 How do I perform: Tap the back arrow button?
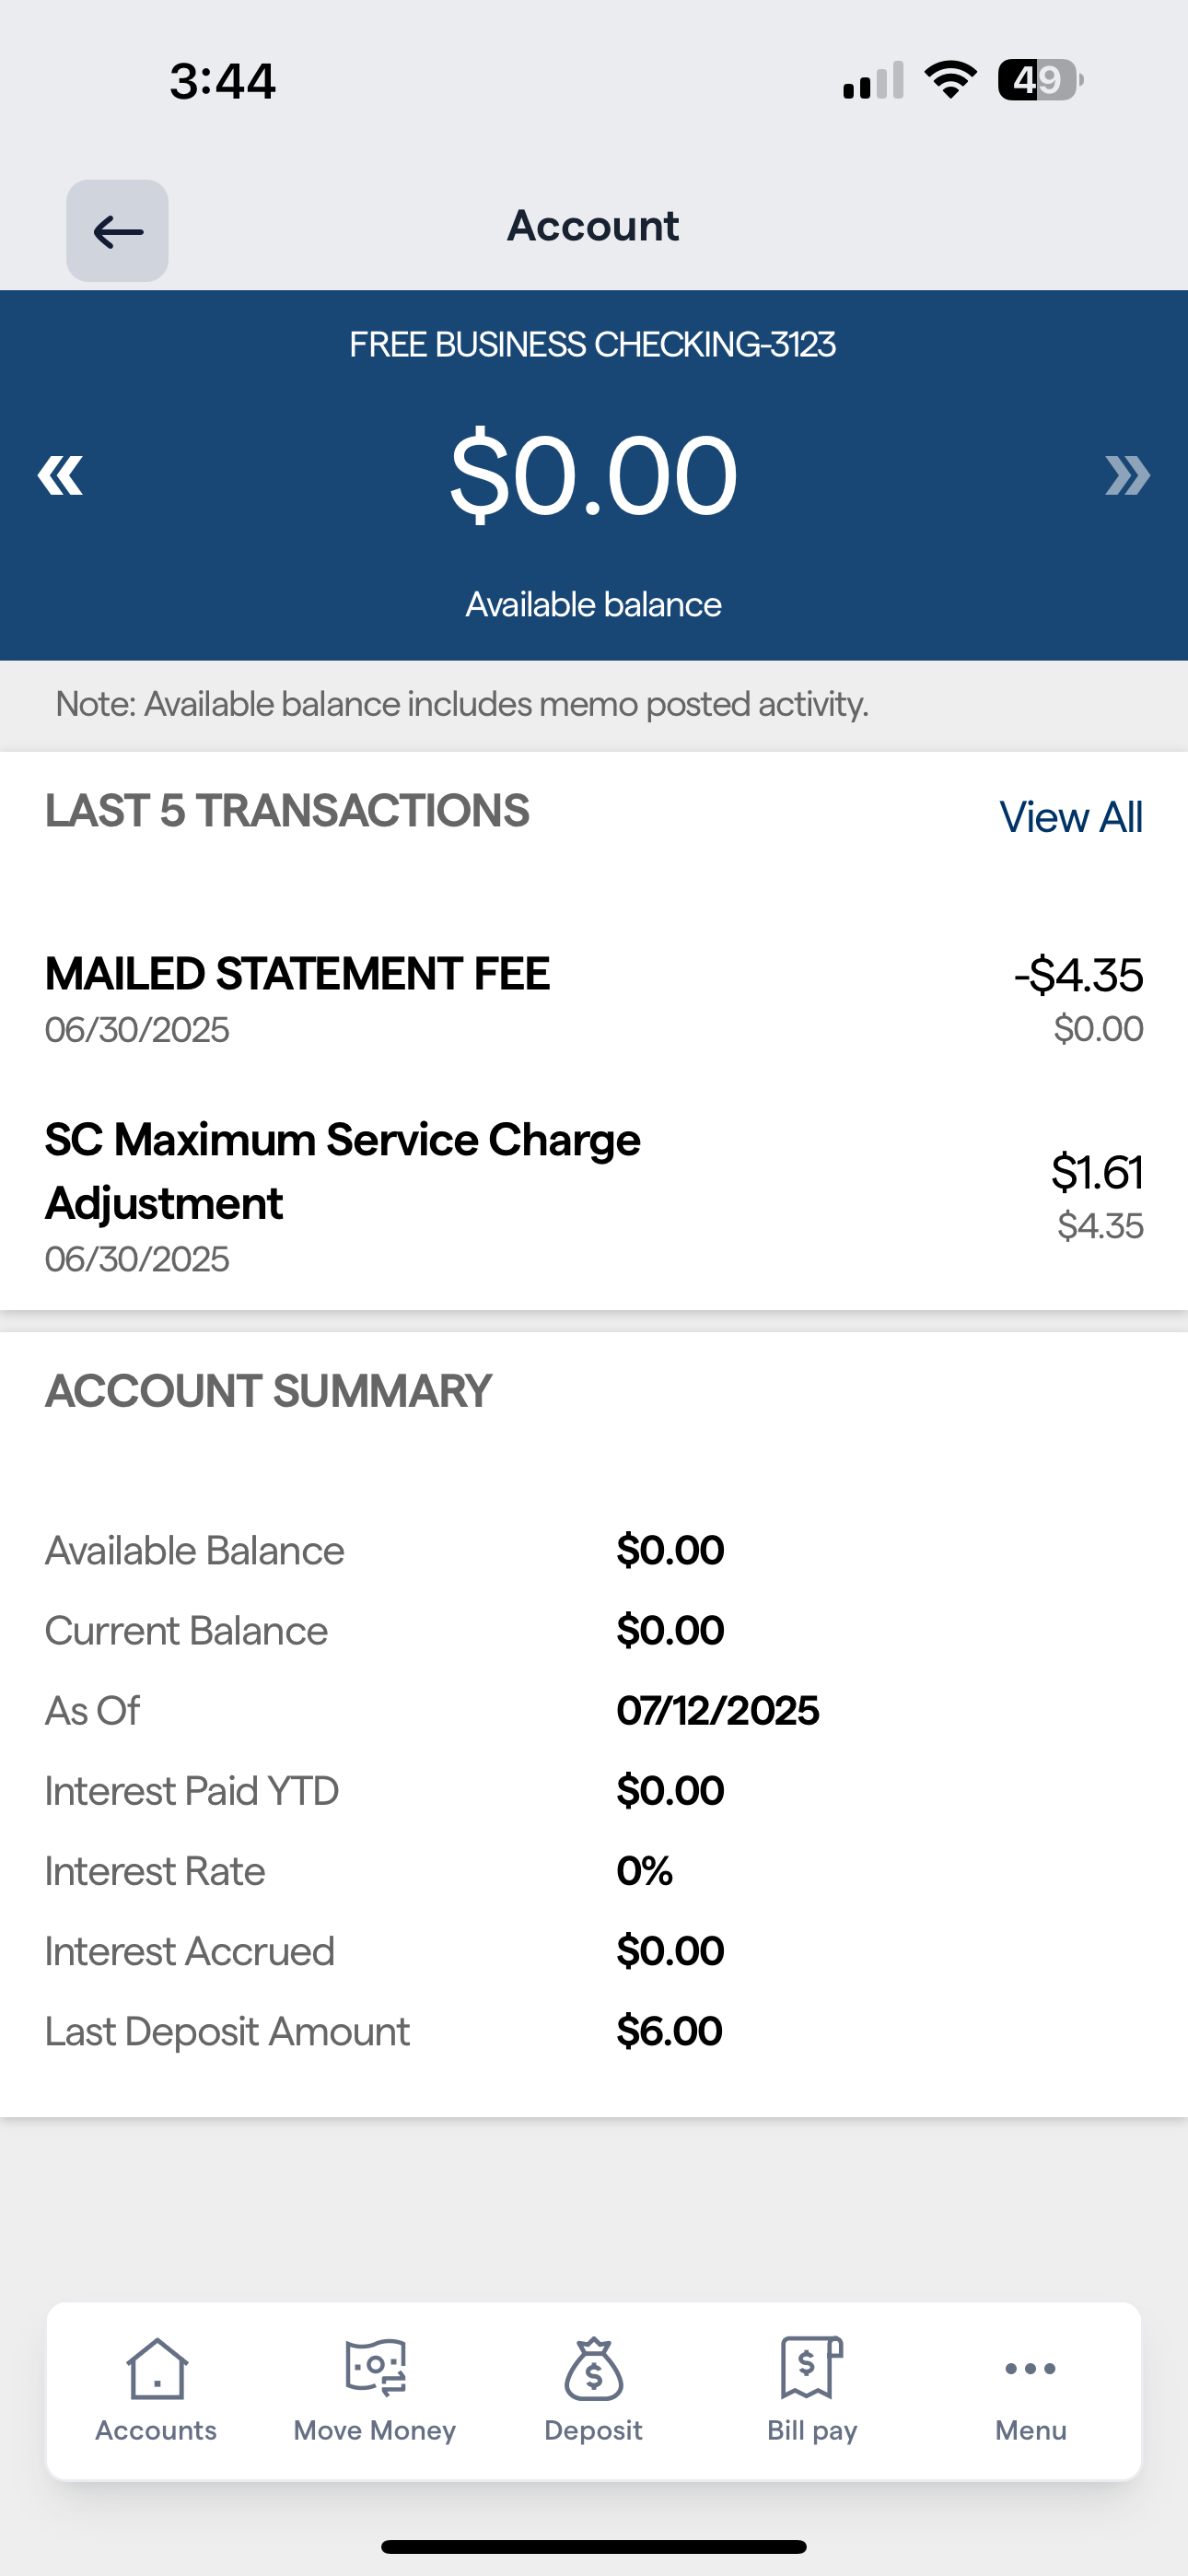tap(117, 231)
